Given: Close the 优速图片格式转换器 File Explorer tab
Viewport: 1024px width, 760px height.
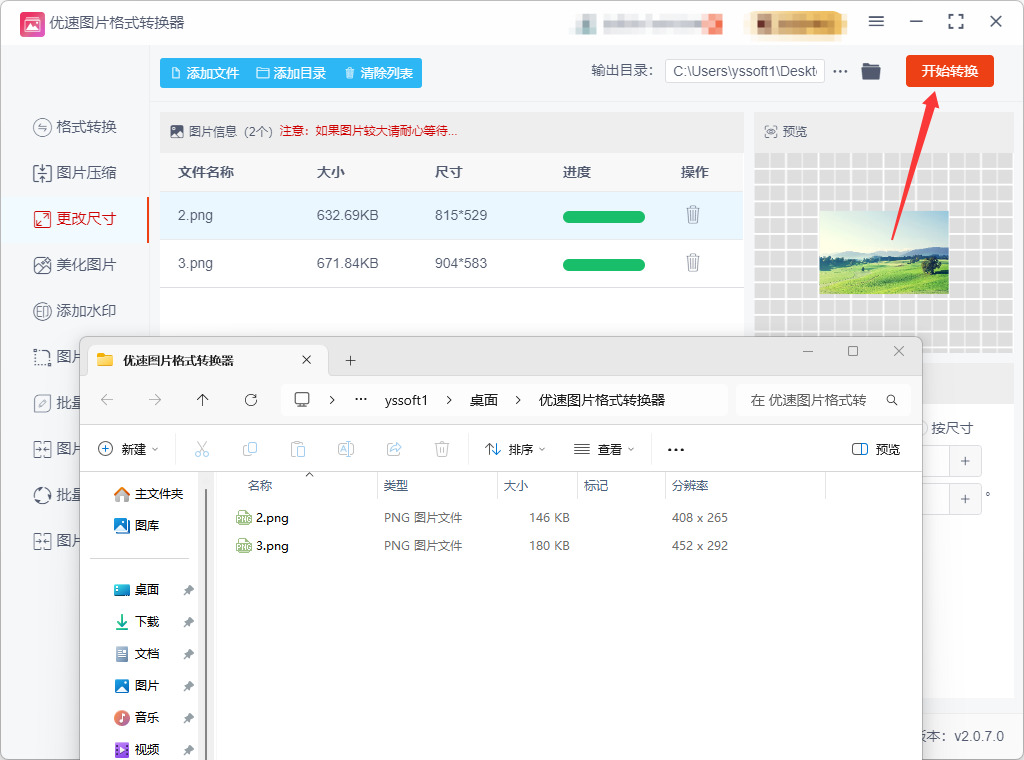Looking at the screenshot, I should point(306,360).
